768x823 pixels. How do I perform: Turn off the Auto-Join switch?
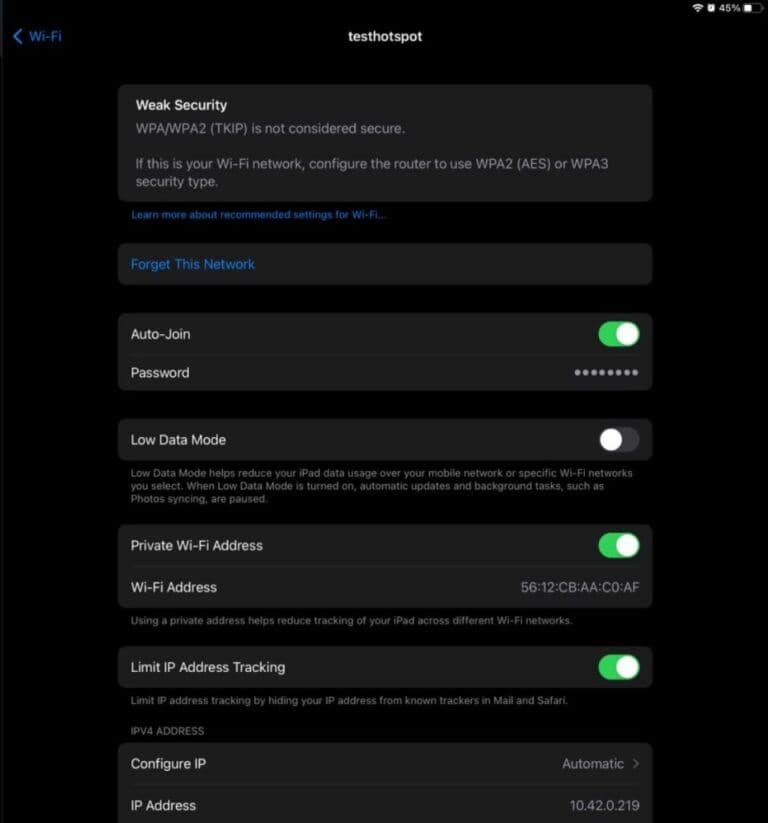pos(619,334)
